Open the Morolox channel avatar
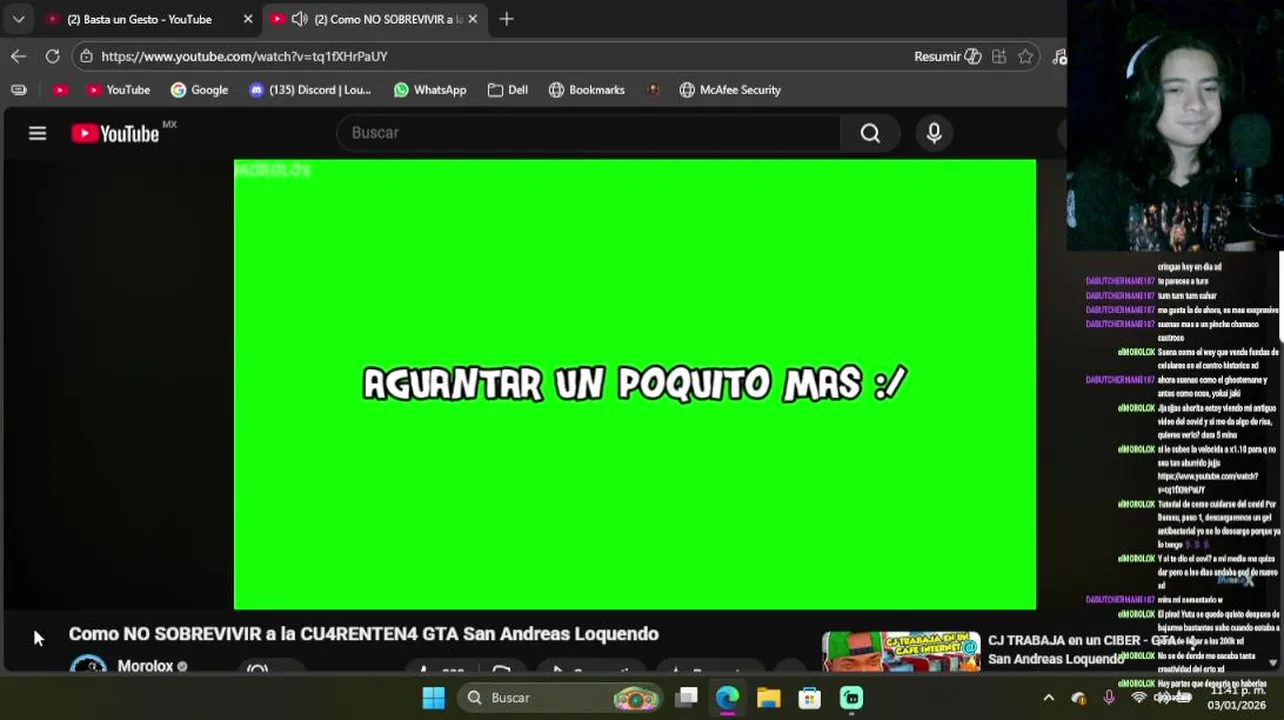The width and height of the screenshot is (1284, 720). (x=88, y=665)
